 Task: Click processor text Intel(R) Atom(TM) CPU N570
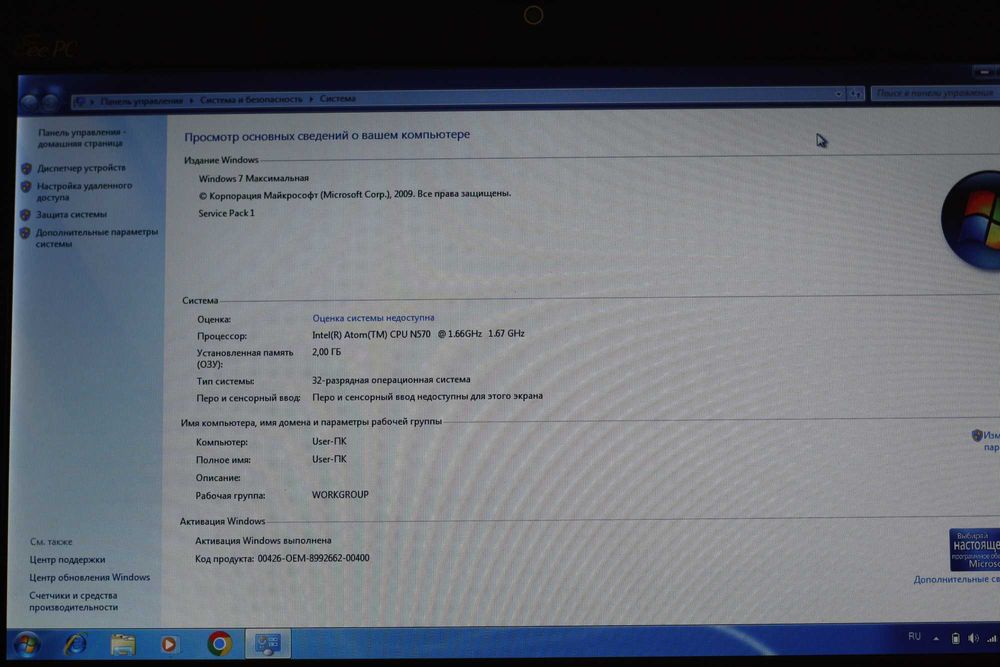point(371,334)
